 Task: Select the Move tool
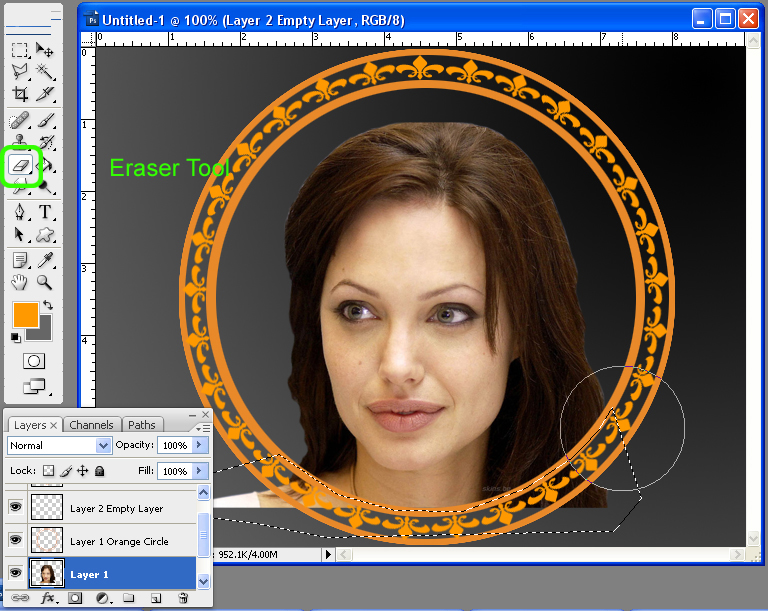pyautogui.click(x=45, y=50)
